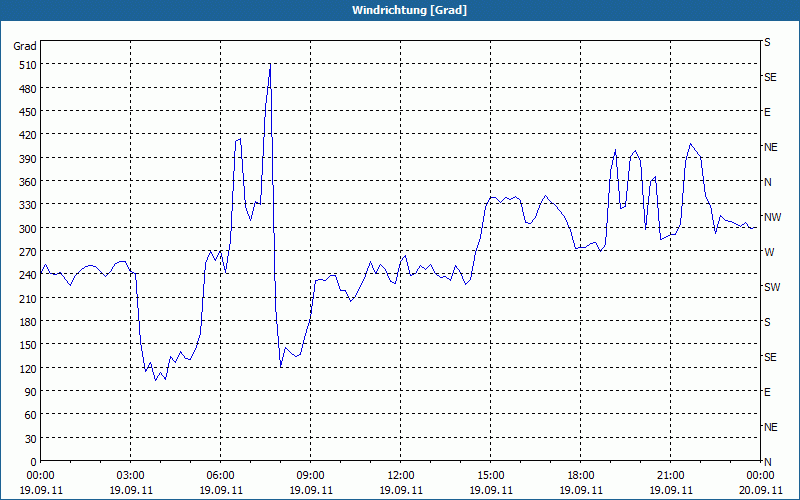800x500 pixels.
Task: Click the SW compass label
Action: tap(772, 287)
